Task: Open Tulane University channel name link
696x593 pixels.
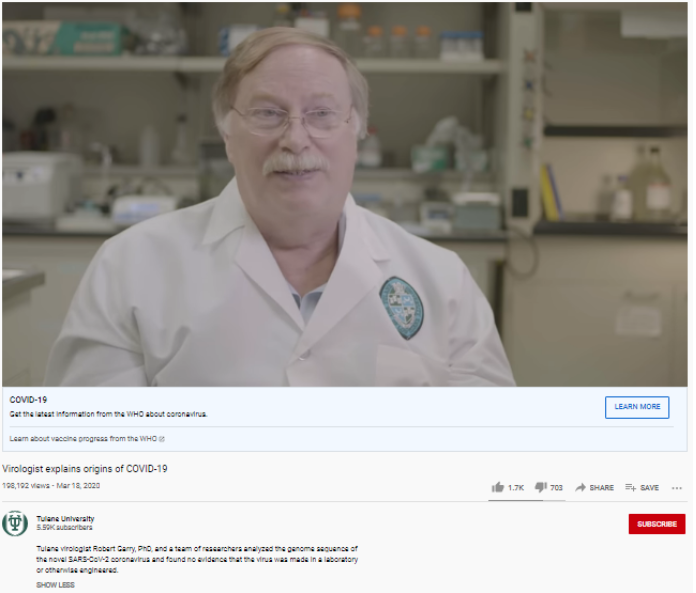Action: [x=65, y=518]
